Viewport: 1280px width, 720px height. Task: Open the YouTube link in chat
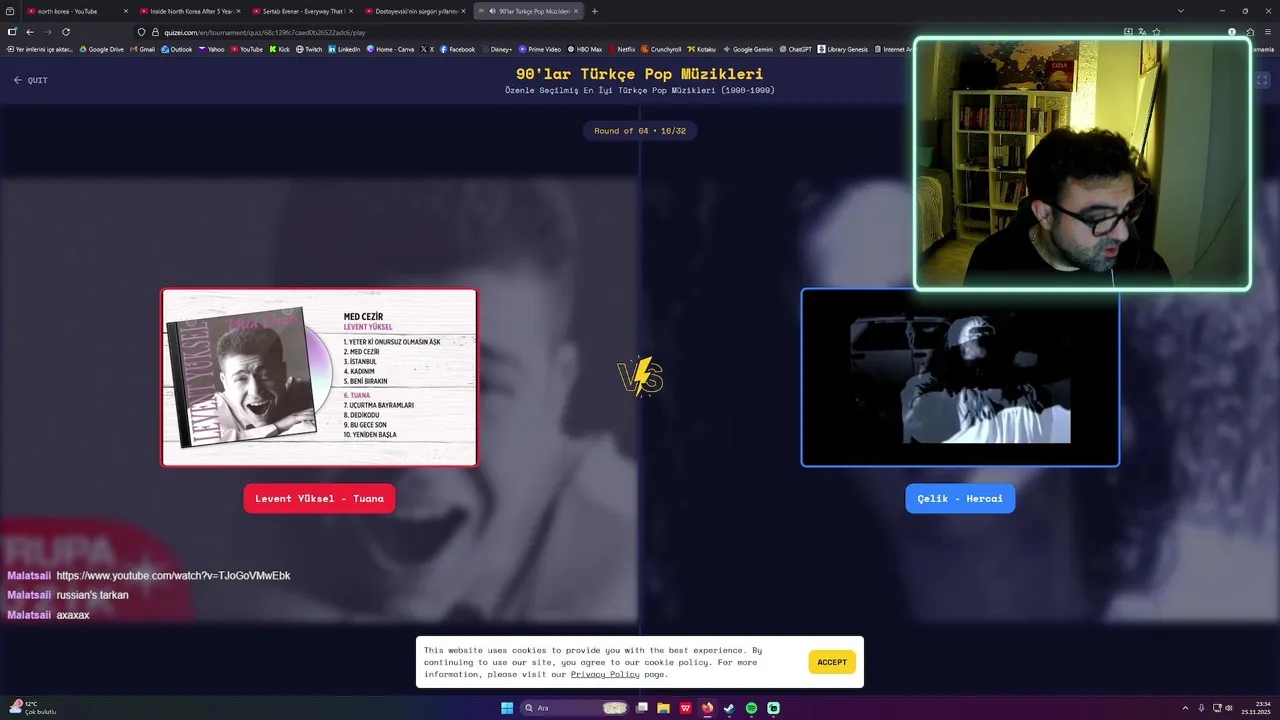pyautogui.click(x=173, y=576)
